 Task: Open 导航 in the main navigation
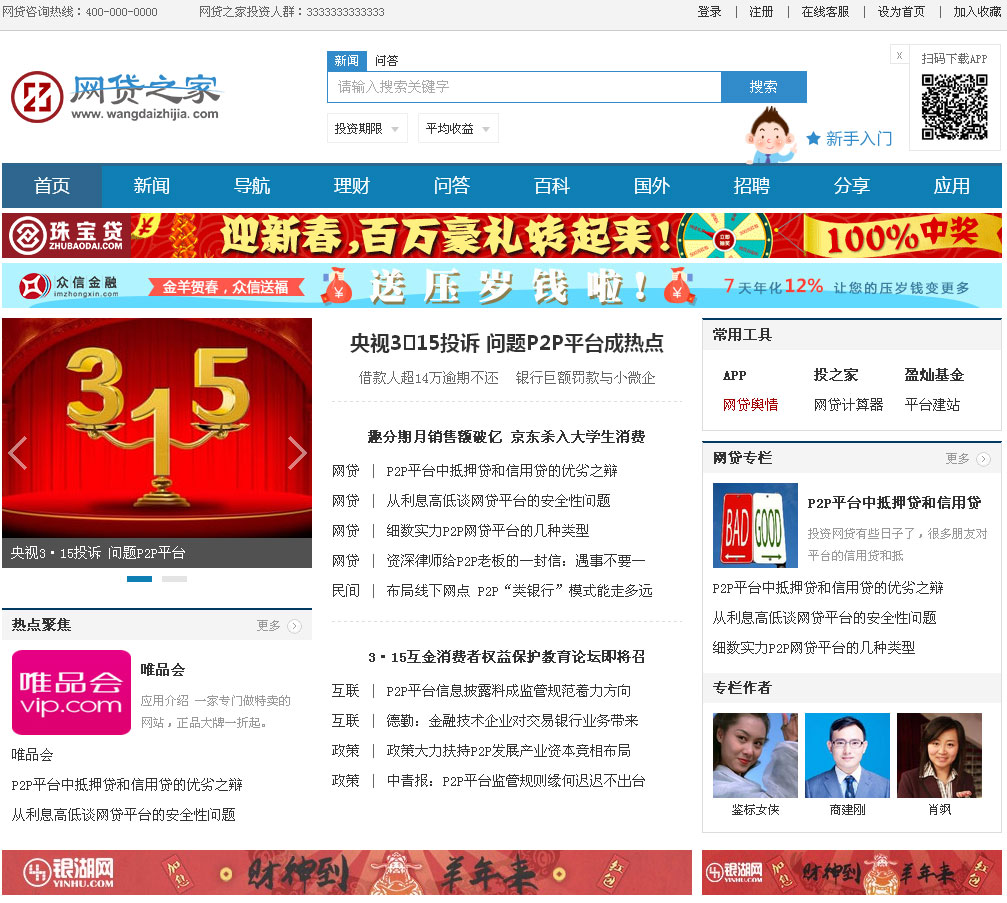[x=252, y=186]
